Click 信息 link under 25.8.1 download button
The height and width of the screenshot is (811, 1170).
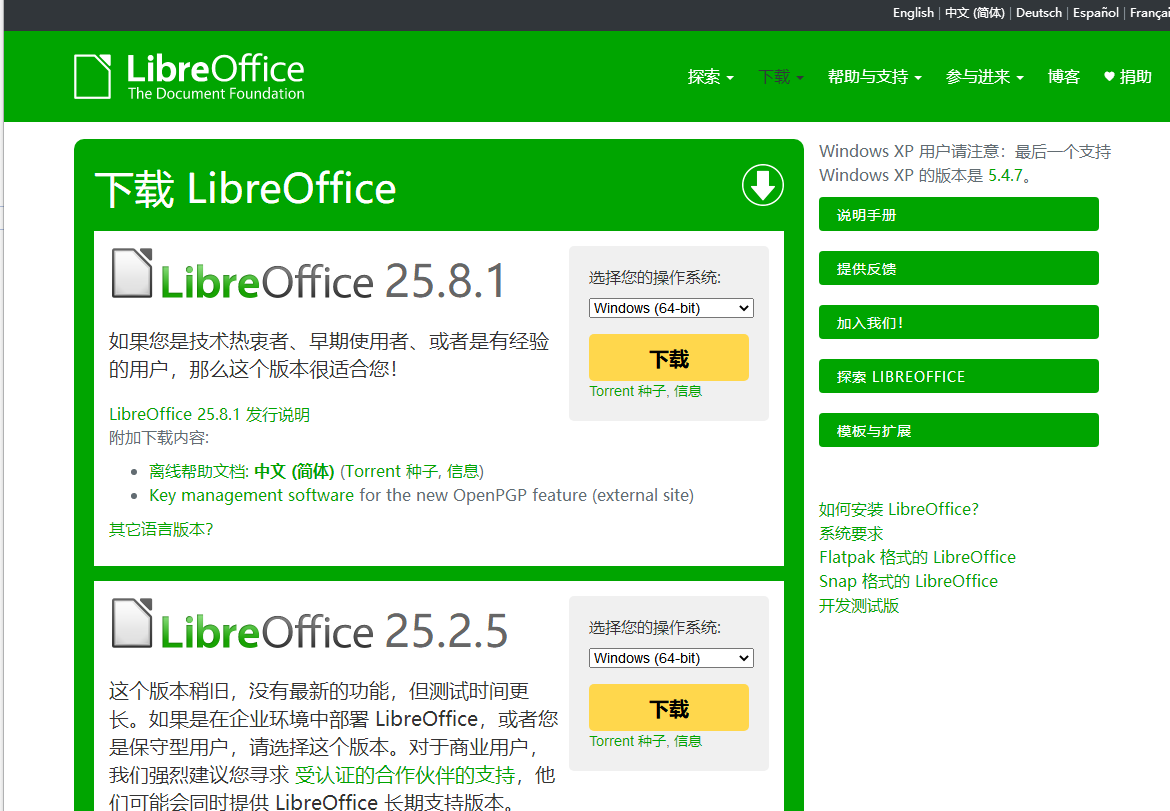point(687,391)
